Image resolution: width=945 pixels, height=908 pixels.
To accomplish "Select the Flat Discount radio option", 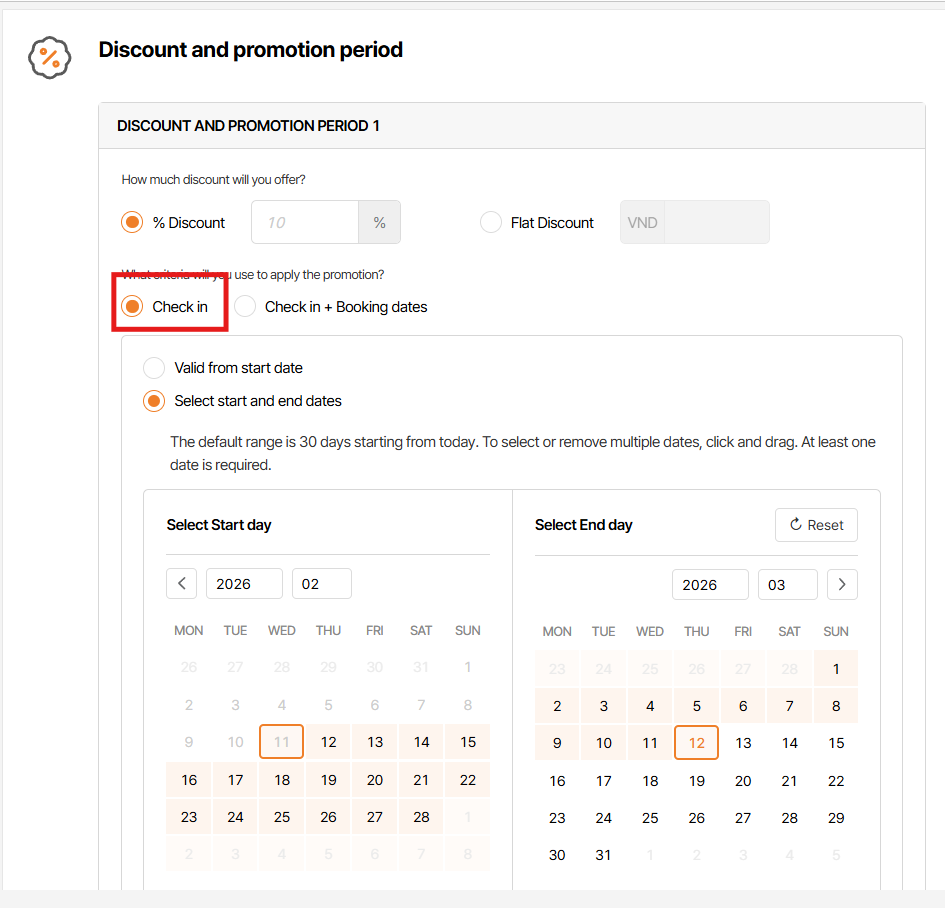I will 490,223.
